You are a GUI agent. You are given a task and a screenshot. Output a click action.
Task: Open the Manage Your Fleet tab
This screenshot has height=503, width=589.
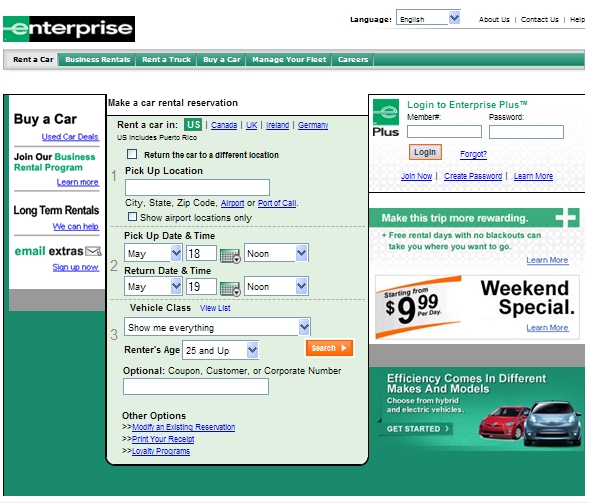[x=289, y=59]
